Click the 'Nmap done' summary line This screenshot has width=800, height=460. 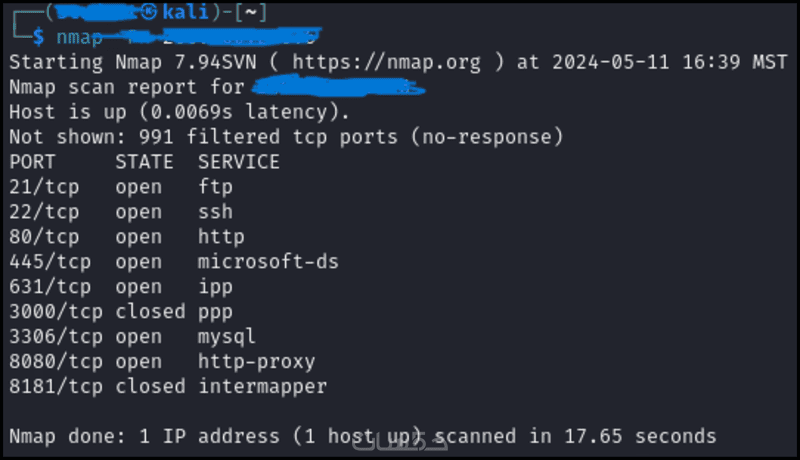[x=362, y=436]
